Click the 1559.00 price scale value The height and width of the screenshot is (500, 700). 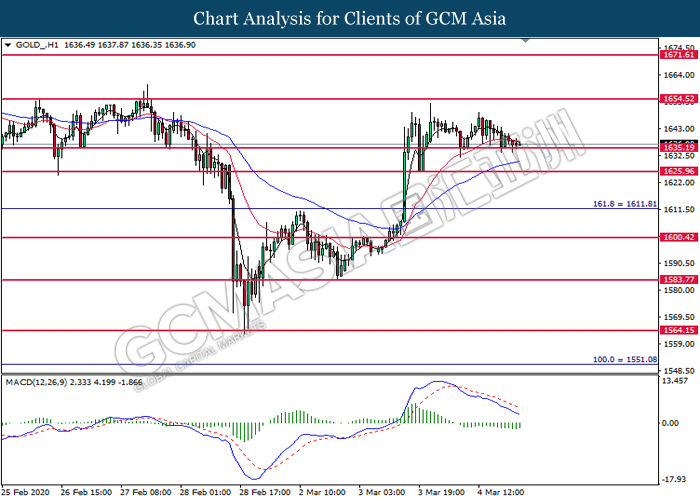coord(679,344)
